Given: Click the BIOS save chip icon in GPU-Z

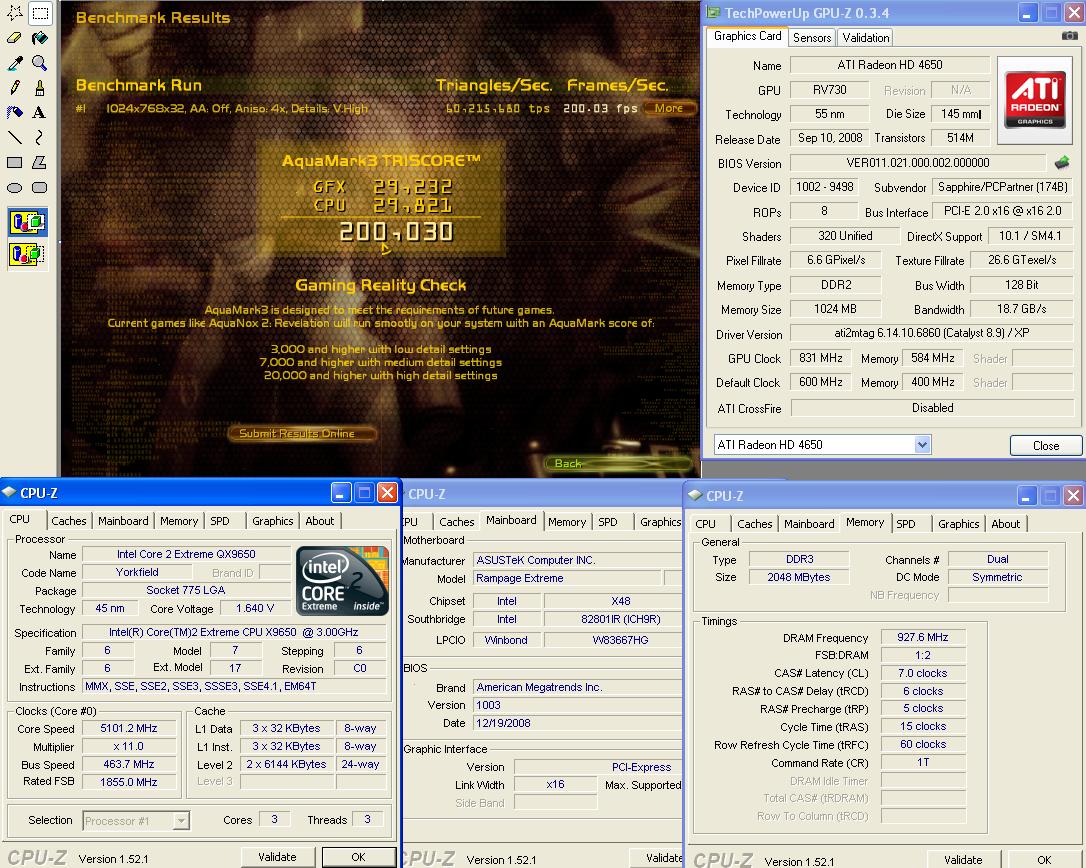Looking at the screenshot, I should click(1062, 163).
